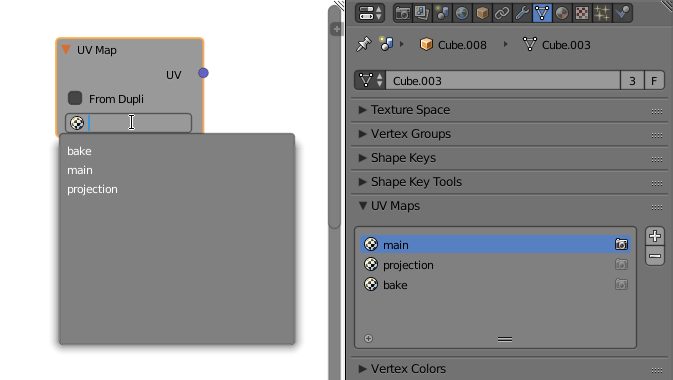
Task: Choose projection from the dropdown list
Action: pyautogui.click(x=92, y=189)
